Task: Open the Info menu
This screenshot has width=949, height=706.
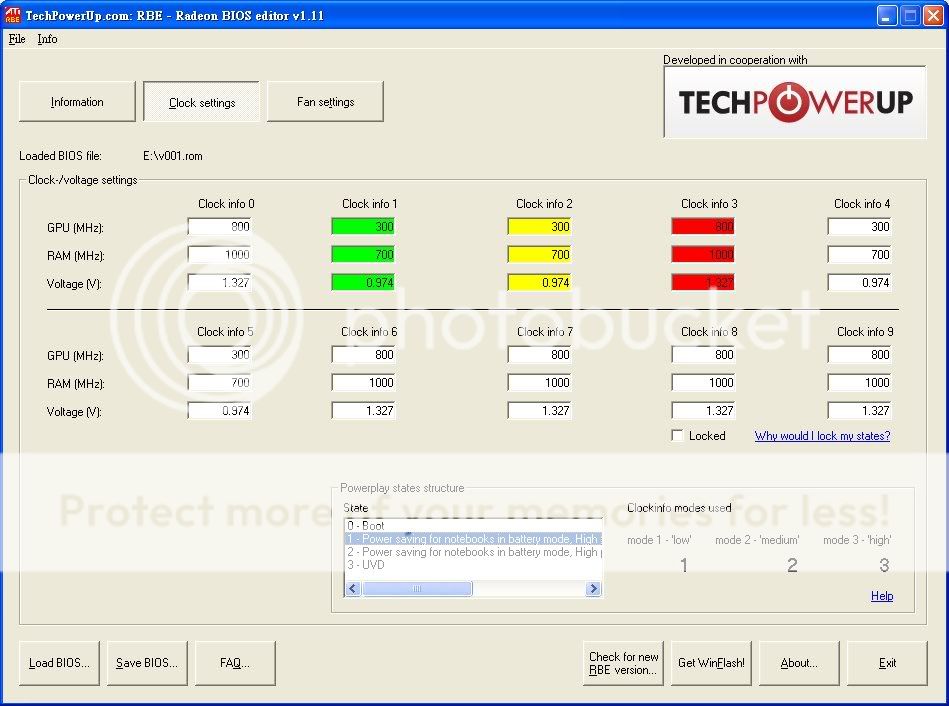Action: click(47, 39)
